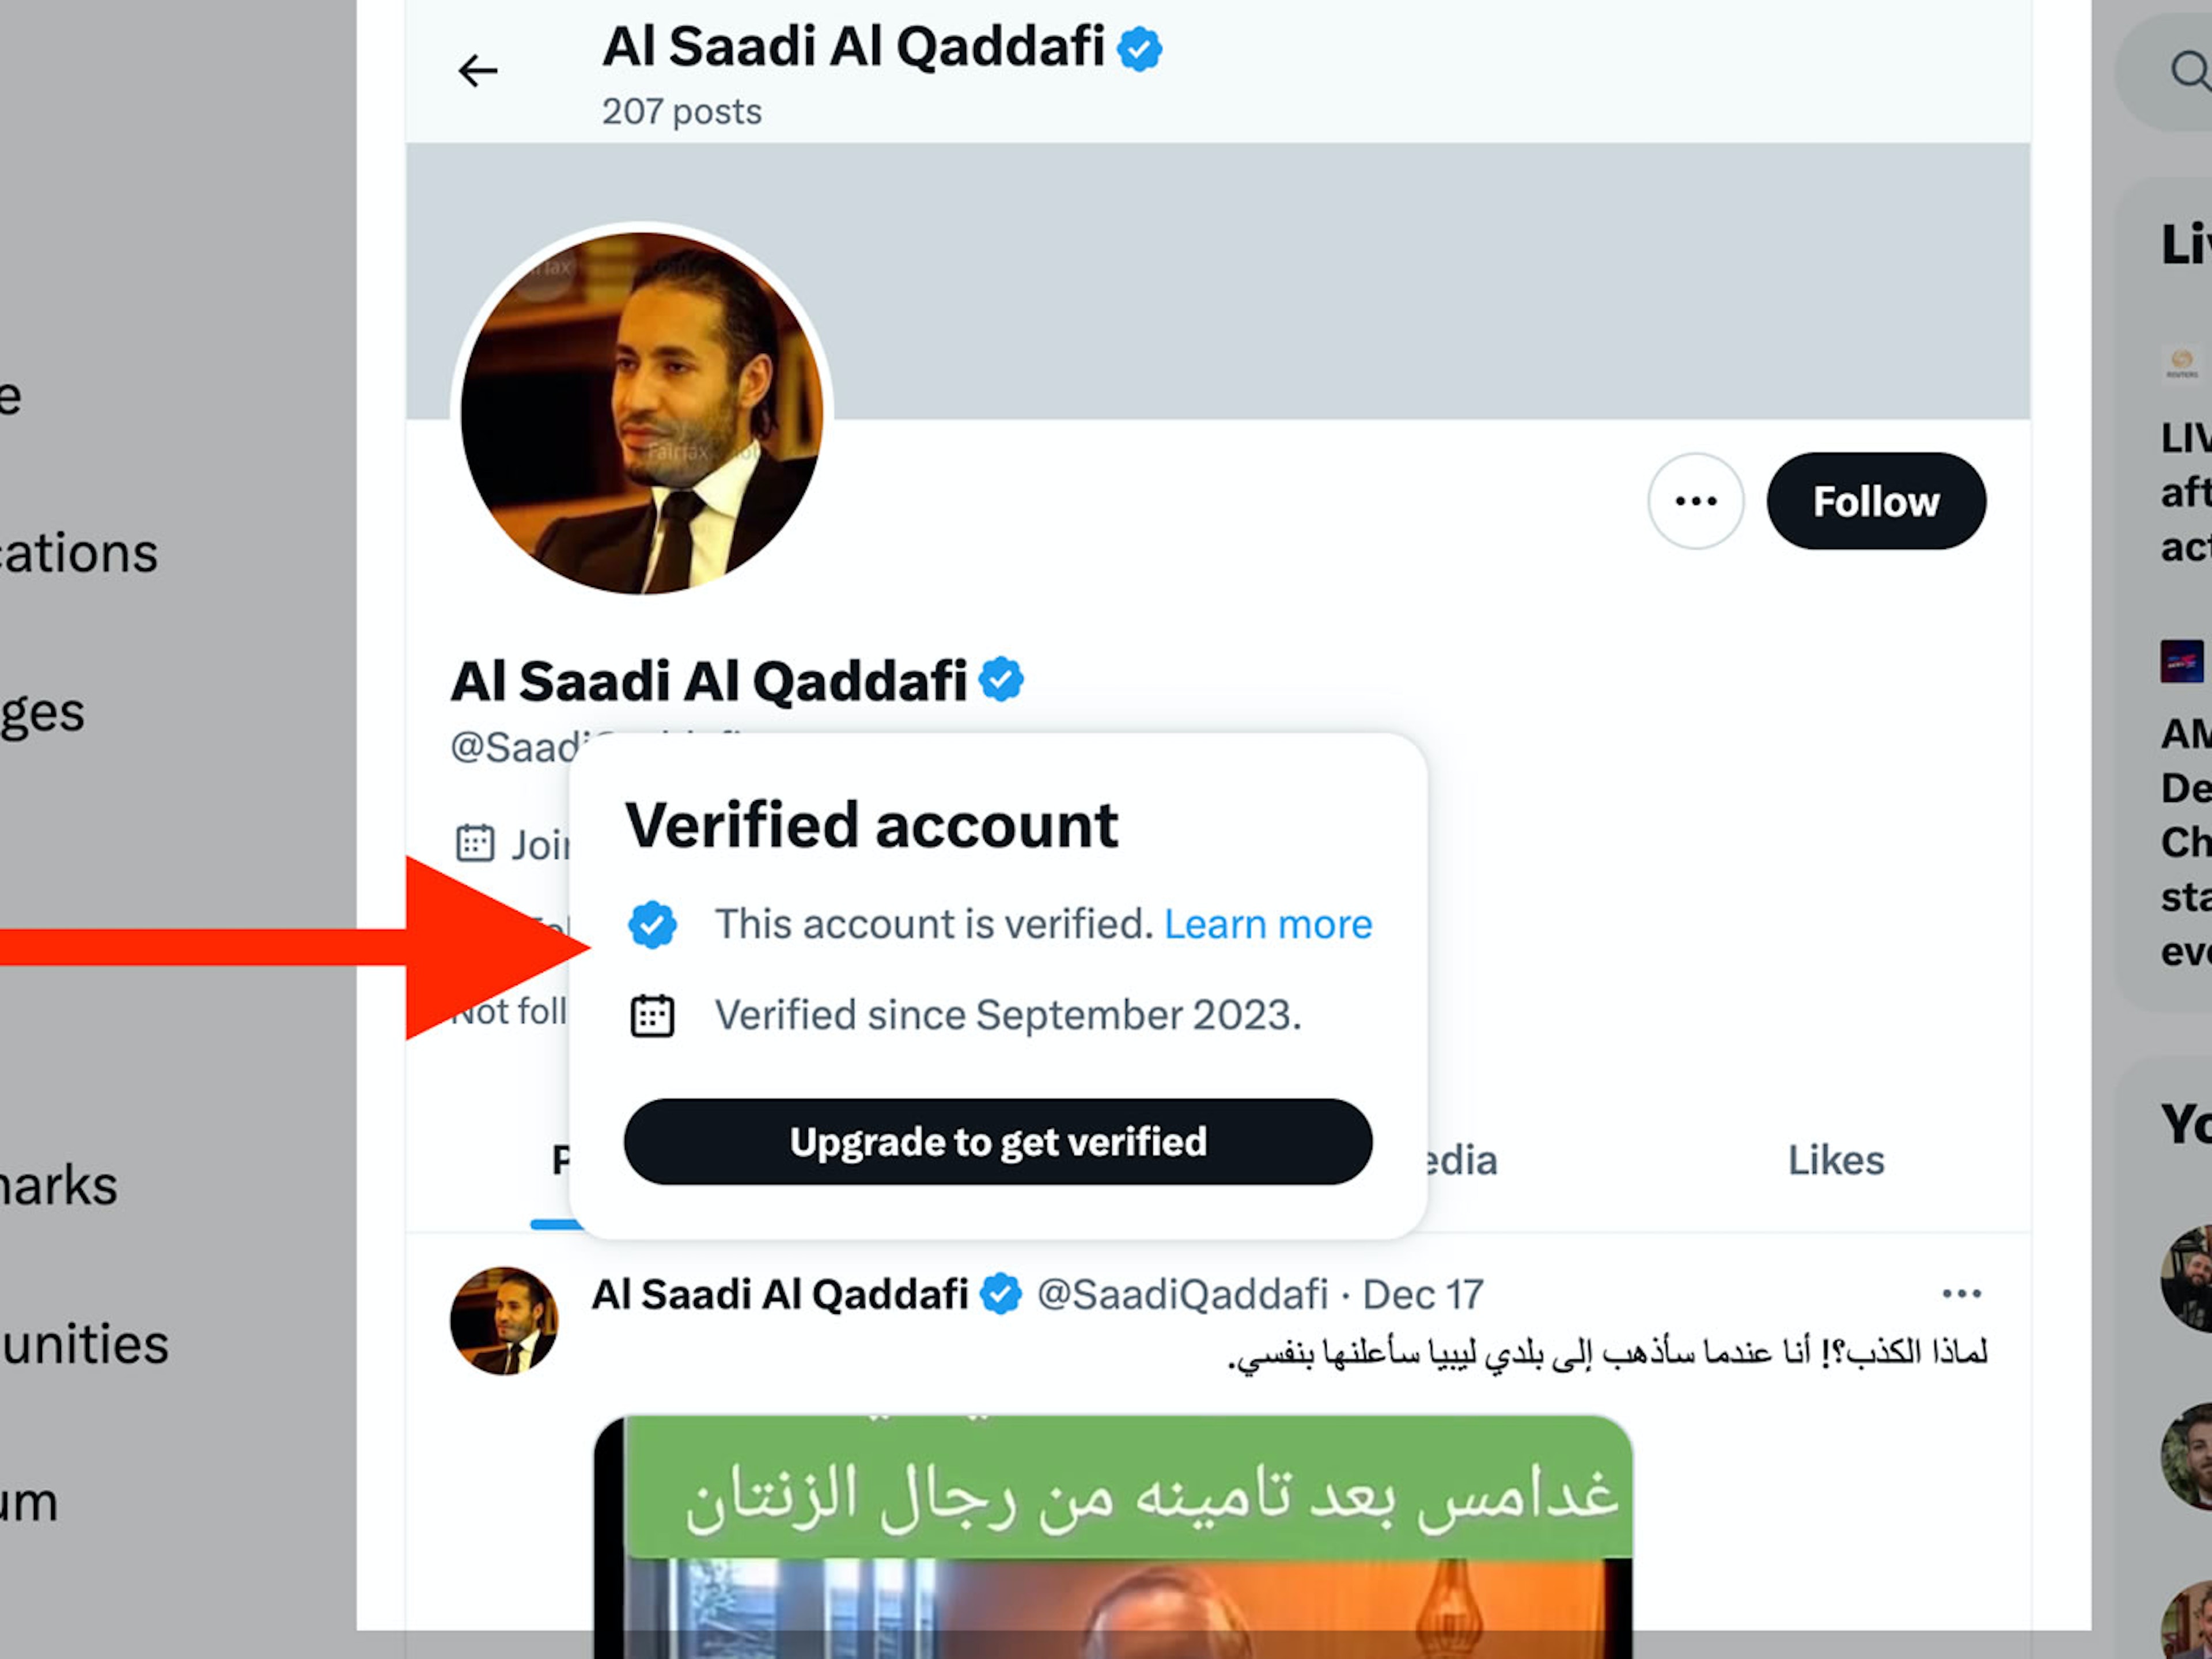Click the blue checkmark icon in the Verified account popup
This screenshot has width=2212, height=1659.
click(x=652, y=925)
